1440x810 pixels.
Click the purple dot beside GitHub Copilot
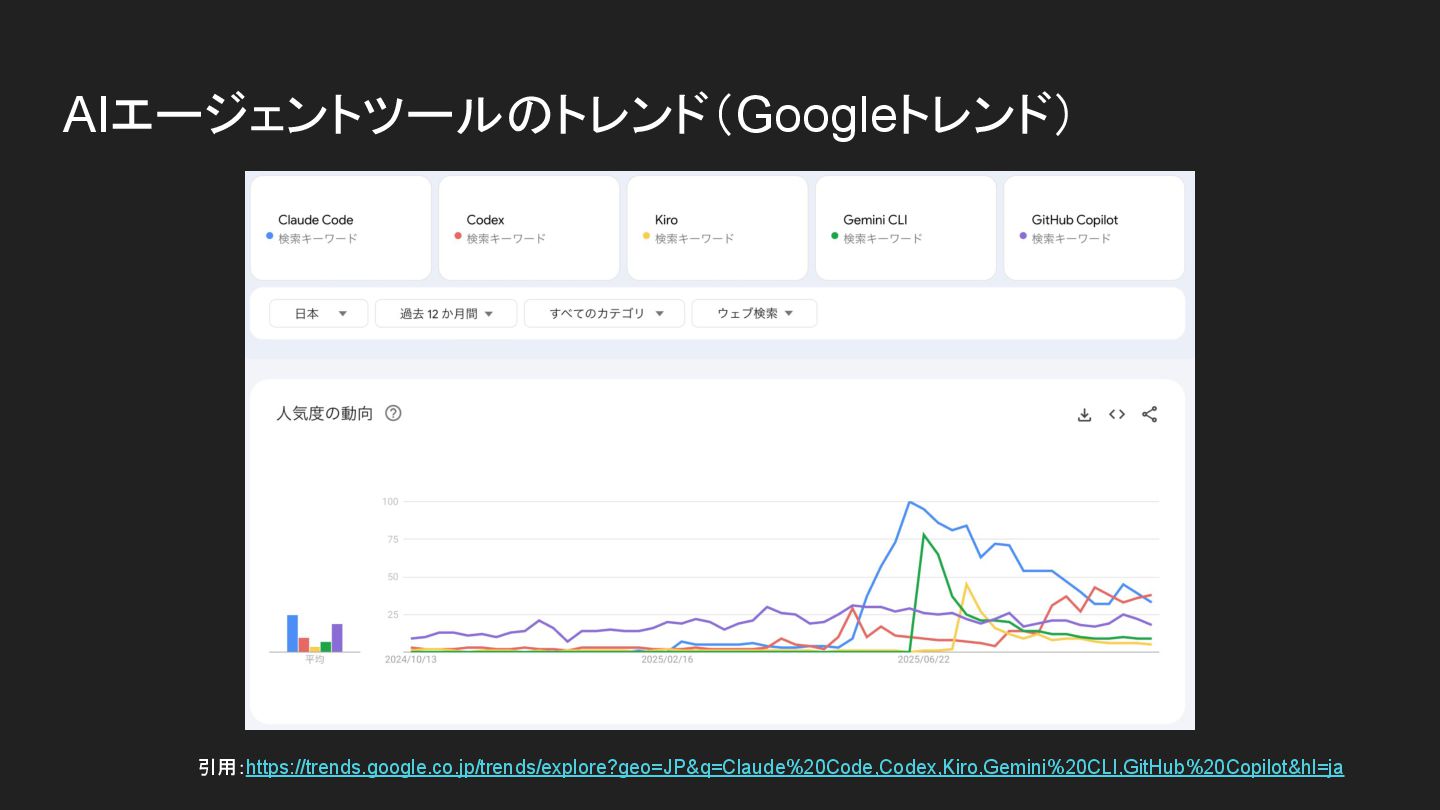[1023, 236]
